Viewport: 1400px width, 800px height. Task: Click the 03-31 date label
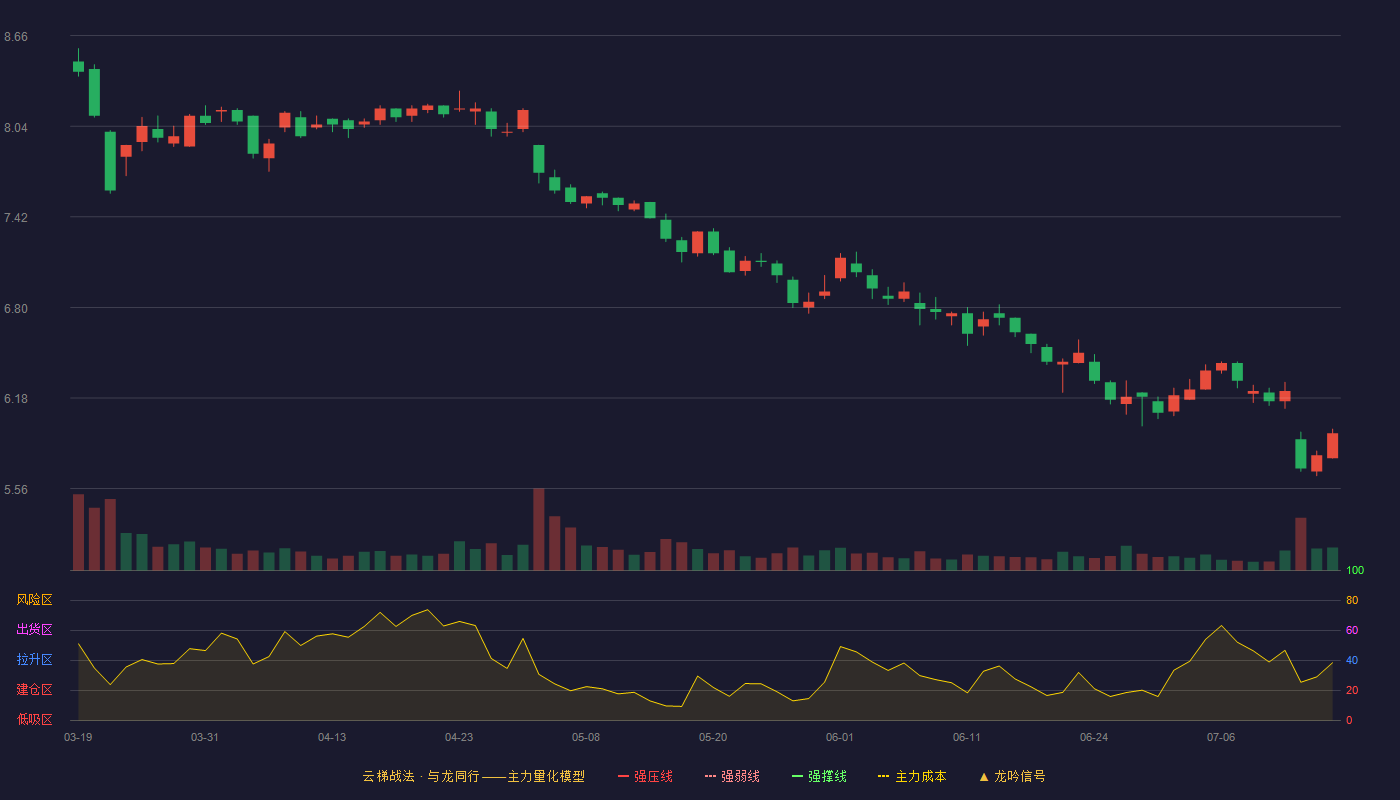tap(205, 737)
